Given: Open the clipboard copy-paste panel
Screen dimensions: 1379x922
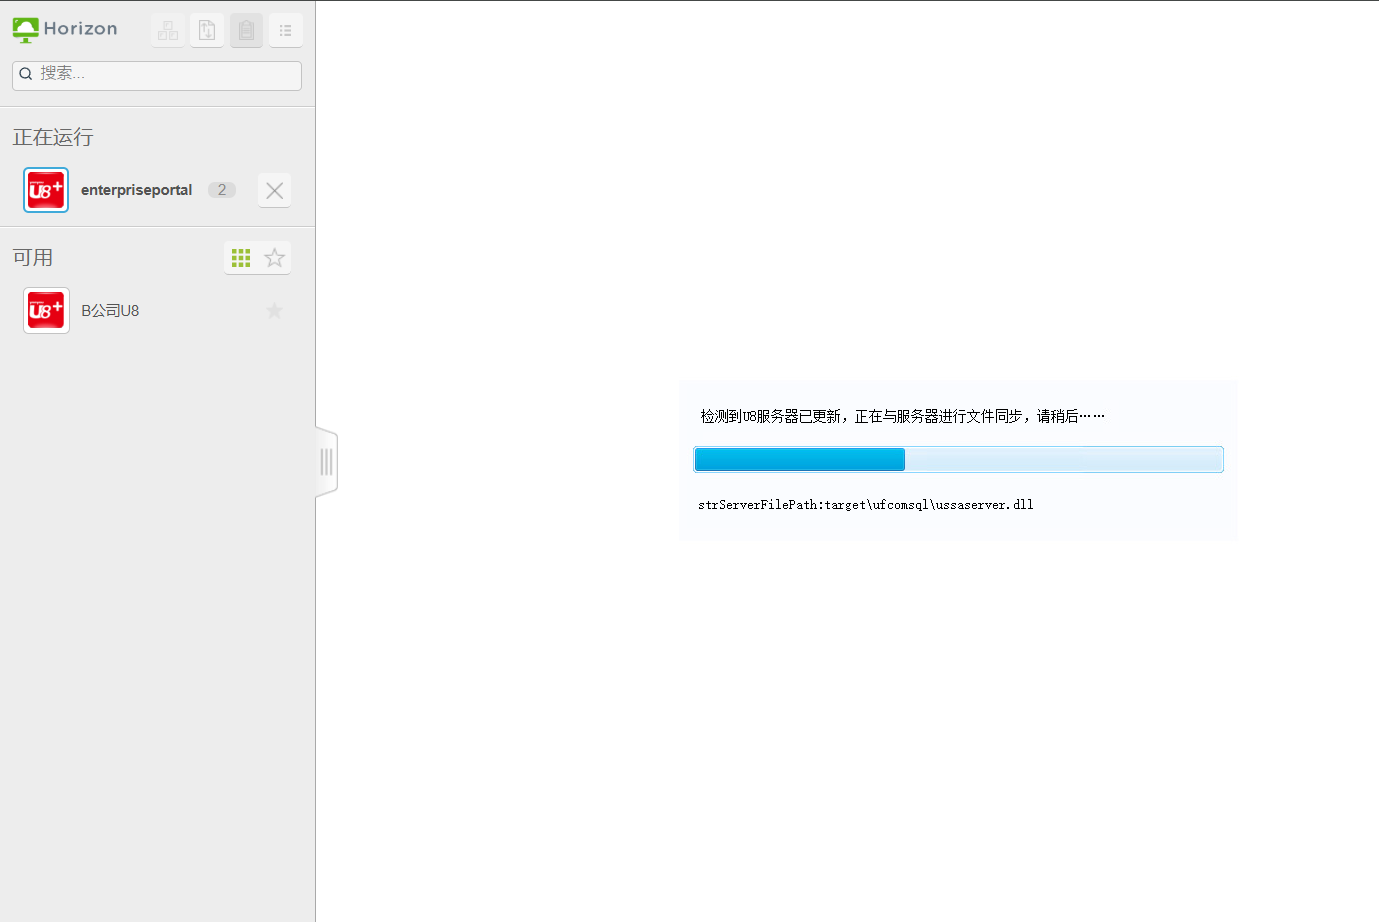Looking at the screenshot, I should pyautogui.click(x=246, y=30).
